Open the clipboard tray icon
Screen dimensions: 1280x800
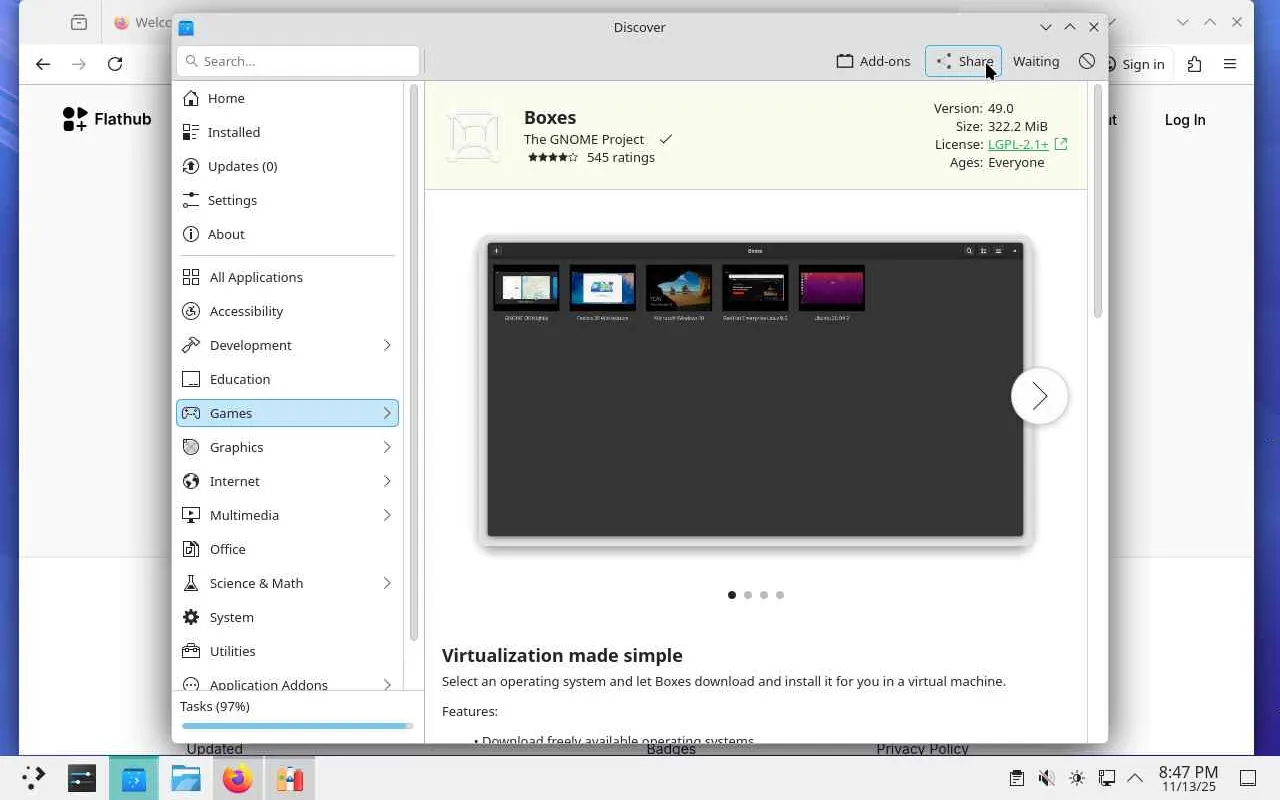[1016, 778]
